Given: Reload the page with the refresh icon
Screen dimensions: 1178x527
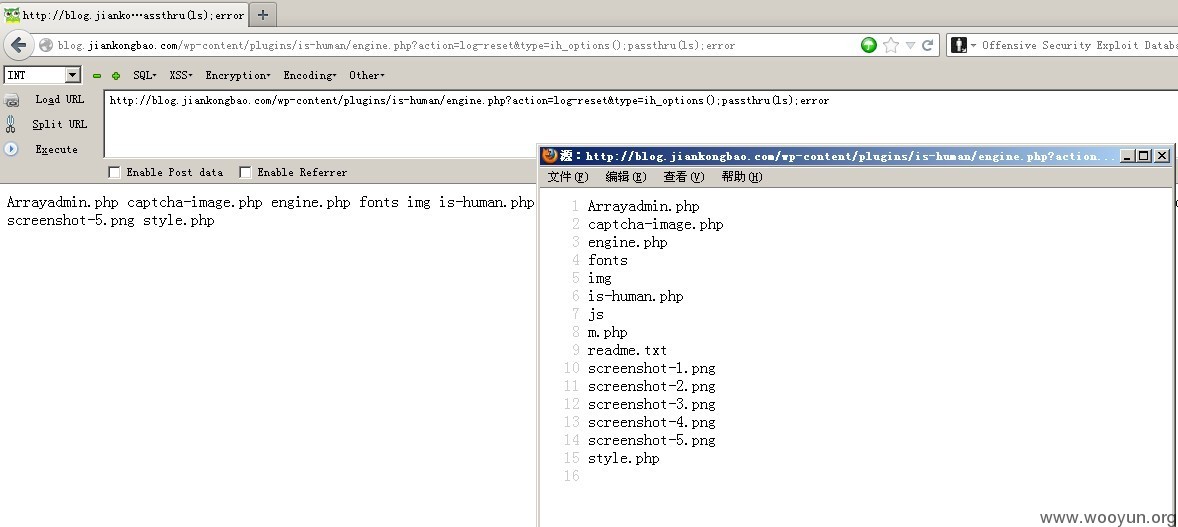Looking at the screenshot, I should [928, 45].
